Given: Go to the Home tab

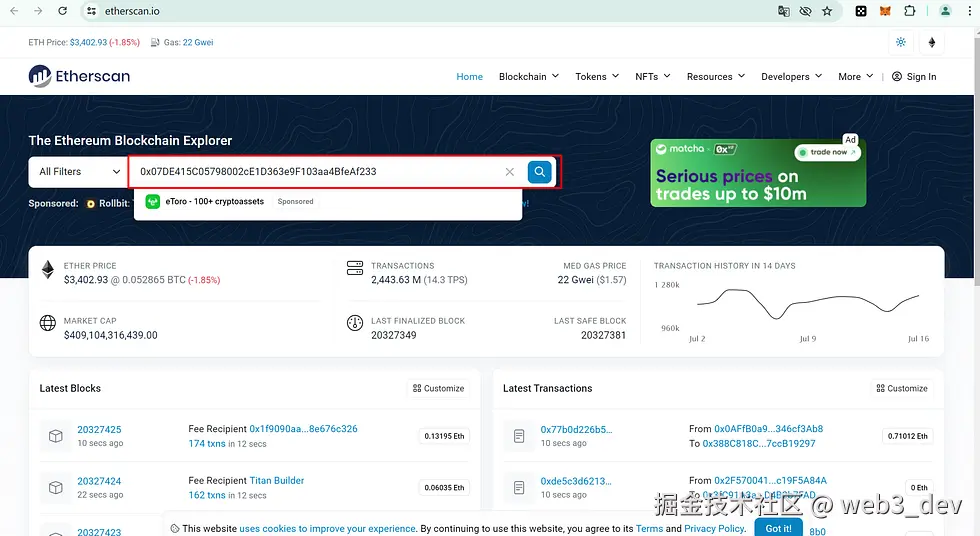Looking at the screenshot, I should click(469, 76).
